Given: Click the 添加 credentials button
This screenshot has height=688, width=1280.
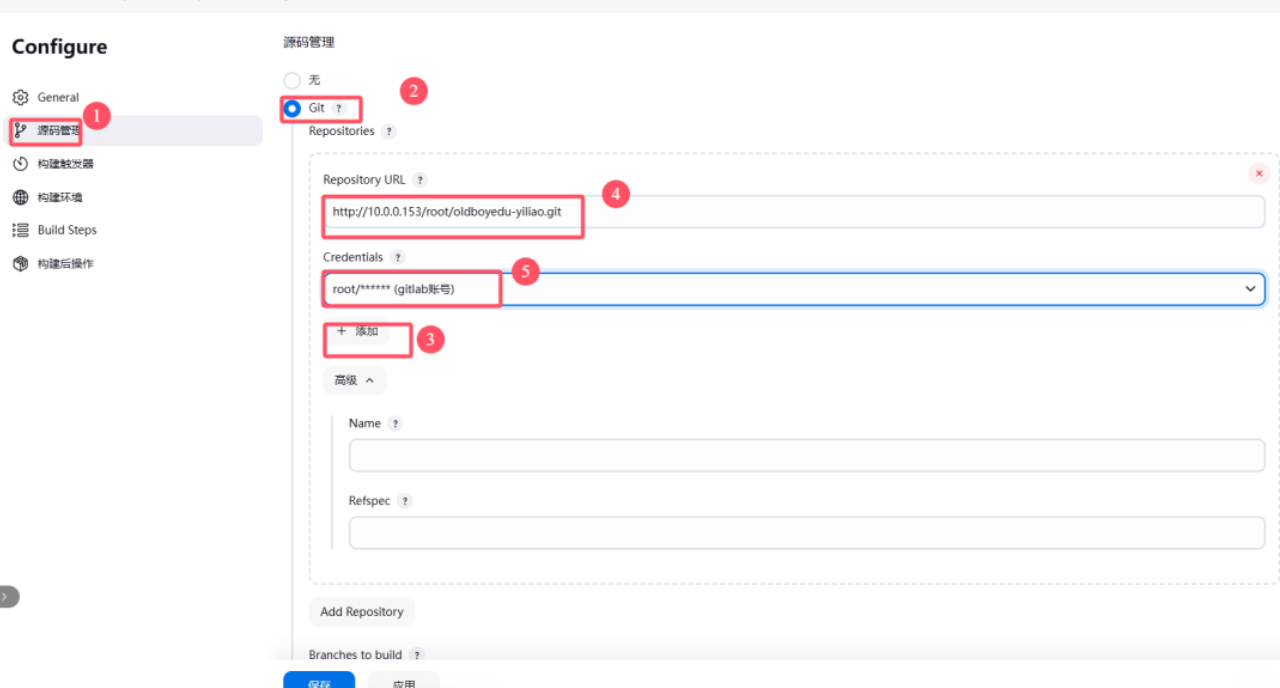Looking at the screenshot, I should click(x=357, y=331).
